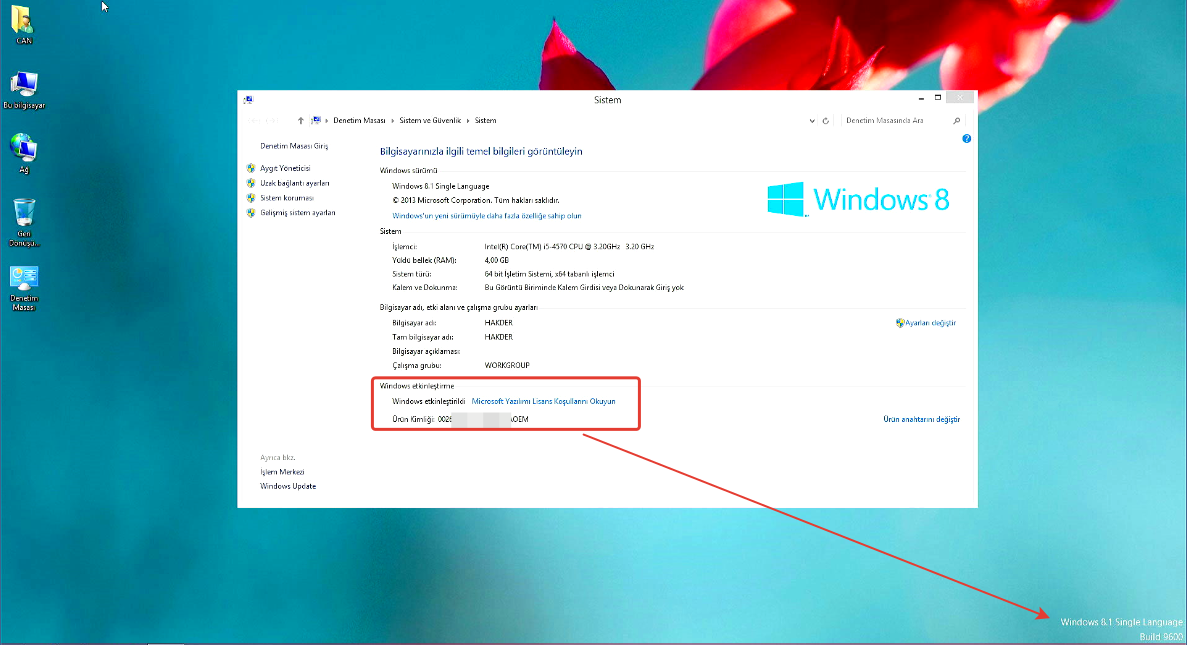The image size is (1187, 645).
Task: Open İşlem Merkezi link
Action: click(282, 472)
